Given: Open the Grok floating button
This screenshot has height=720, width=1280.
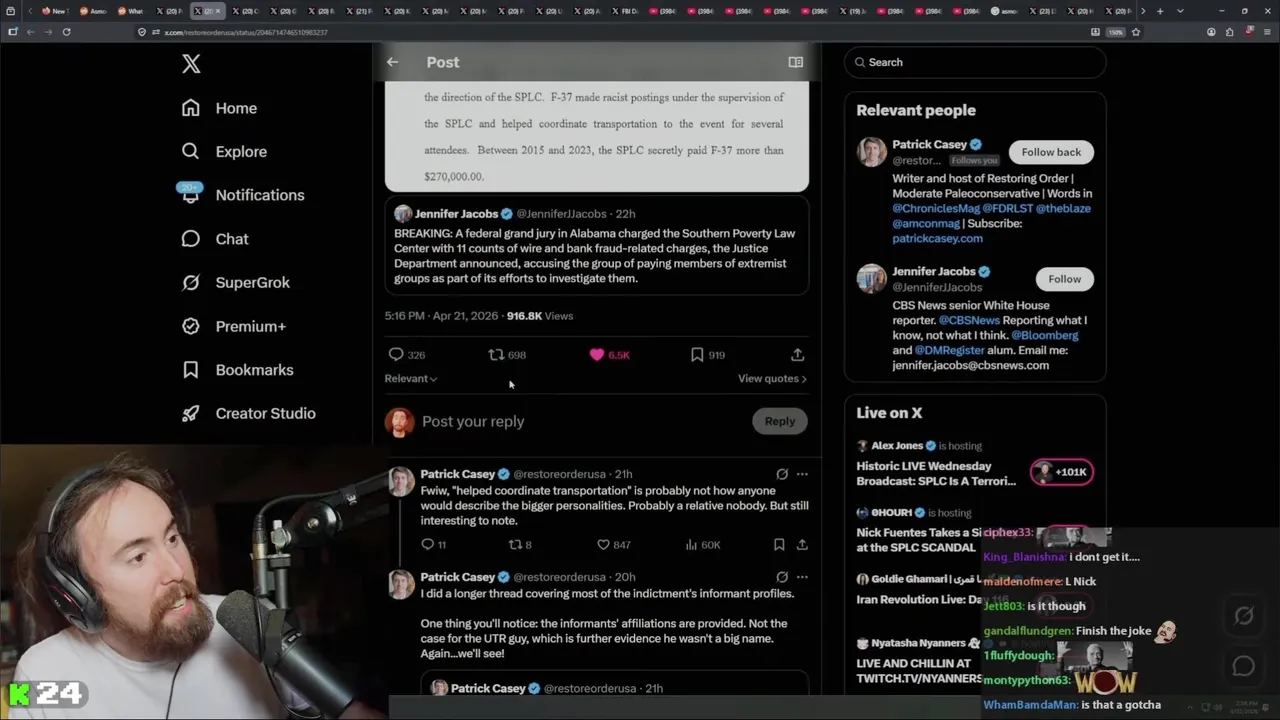Looking at the screenshot, I should [x=1244, y=617].
